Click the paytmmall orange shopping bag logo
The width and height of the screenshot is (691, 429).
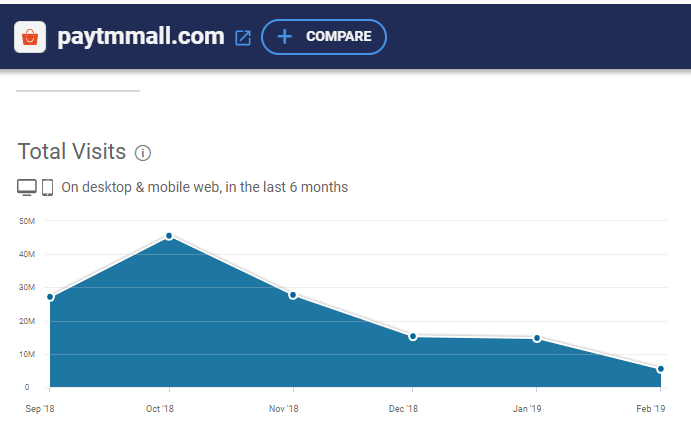[x=30, y=37]
